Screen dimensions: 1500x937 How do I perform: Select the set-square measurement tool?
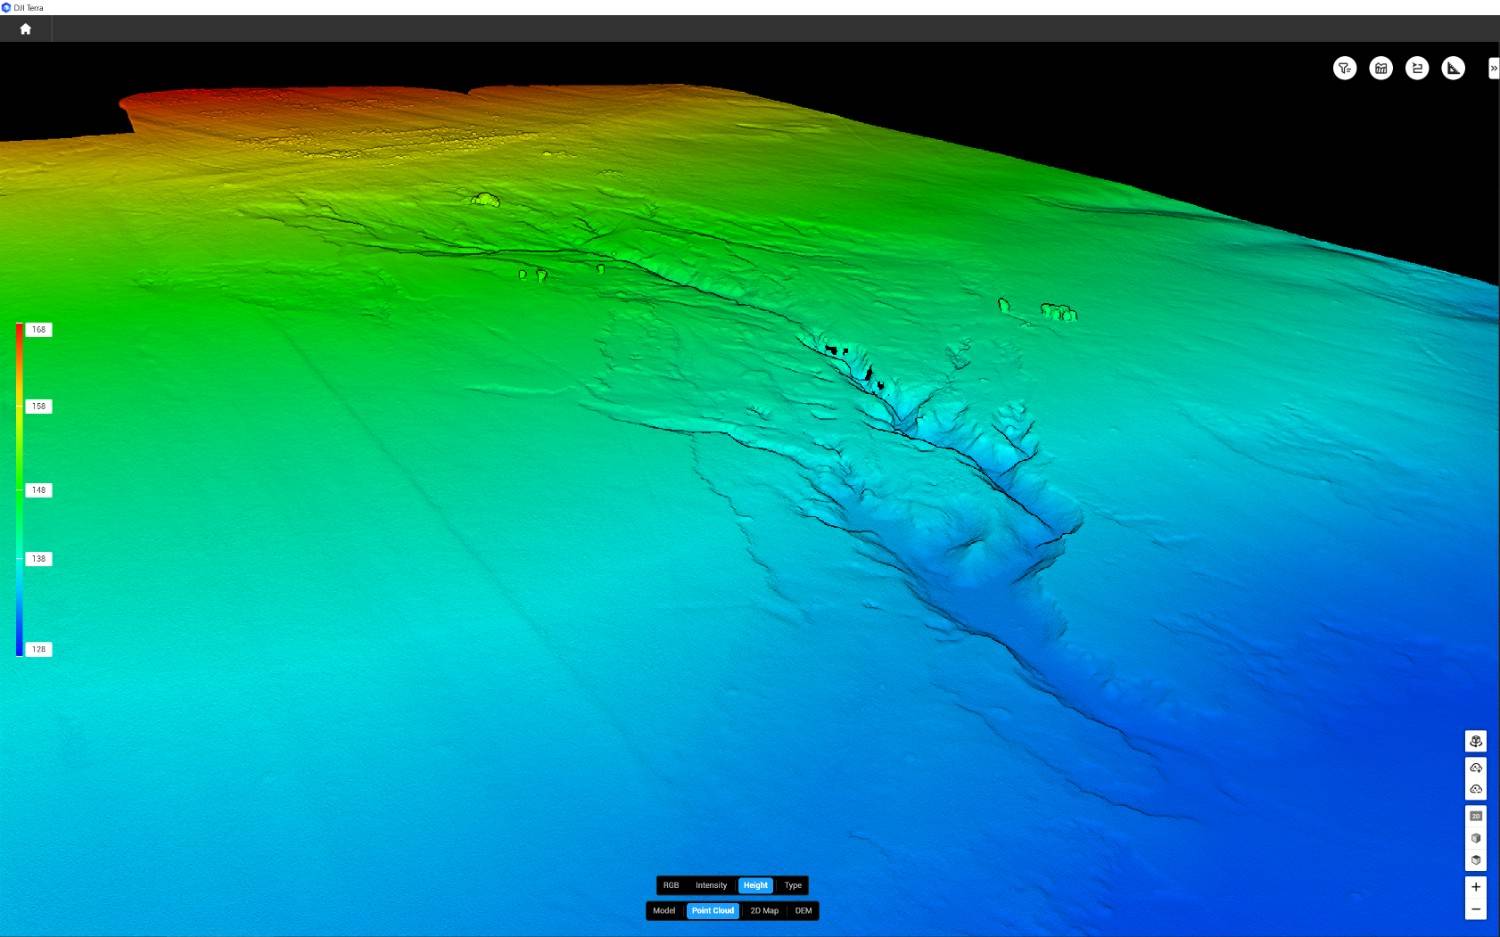[x=1453, y=68]
